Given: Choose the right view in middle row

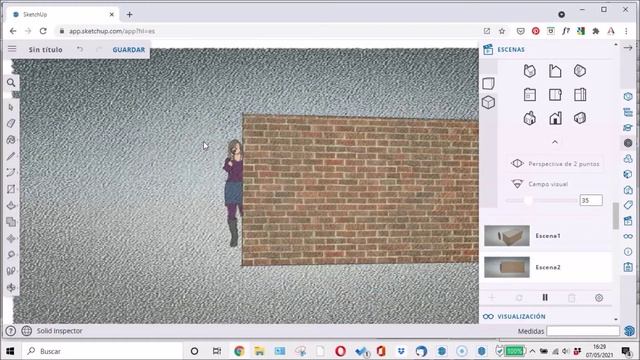Looking at the screenshot, I should pos(580,95).
